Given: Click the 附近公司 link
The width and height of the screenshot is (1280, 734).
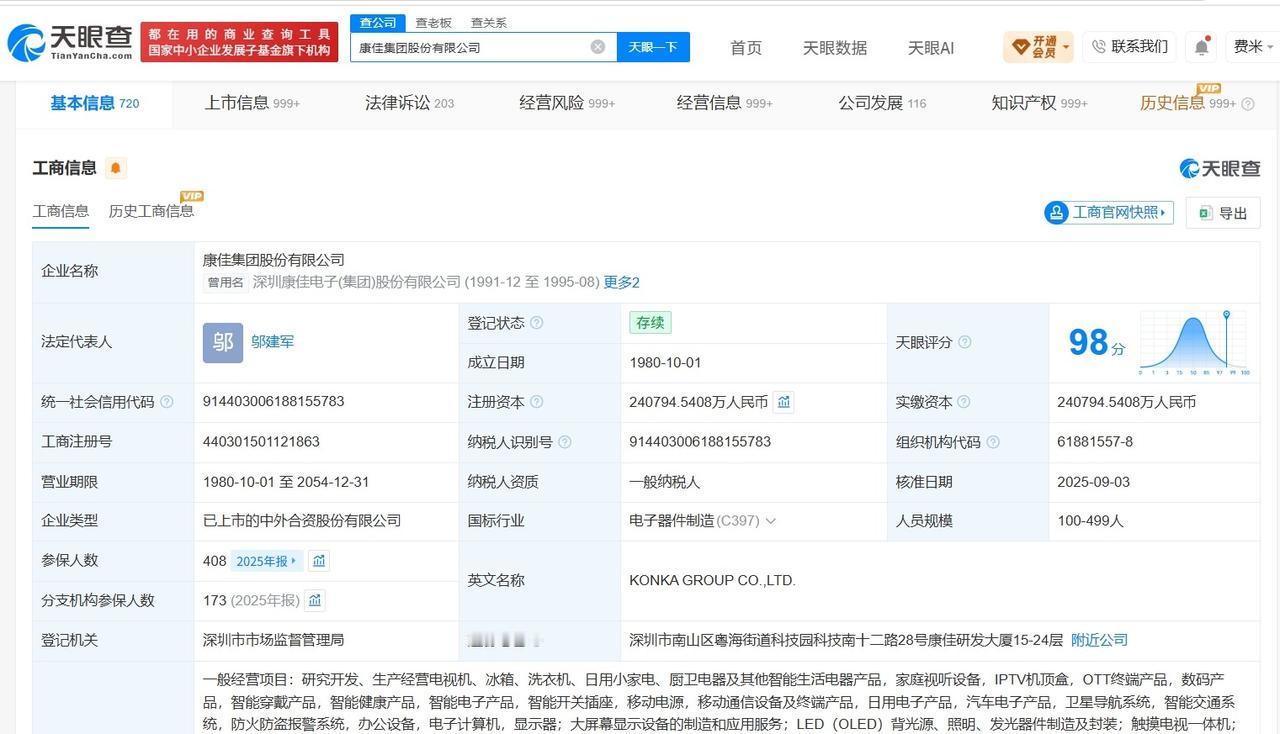Looking at the screenshot, I should [x=1099, y=640].
